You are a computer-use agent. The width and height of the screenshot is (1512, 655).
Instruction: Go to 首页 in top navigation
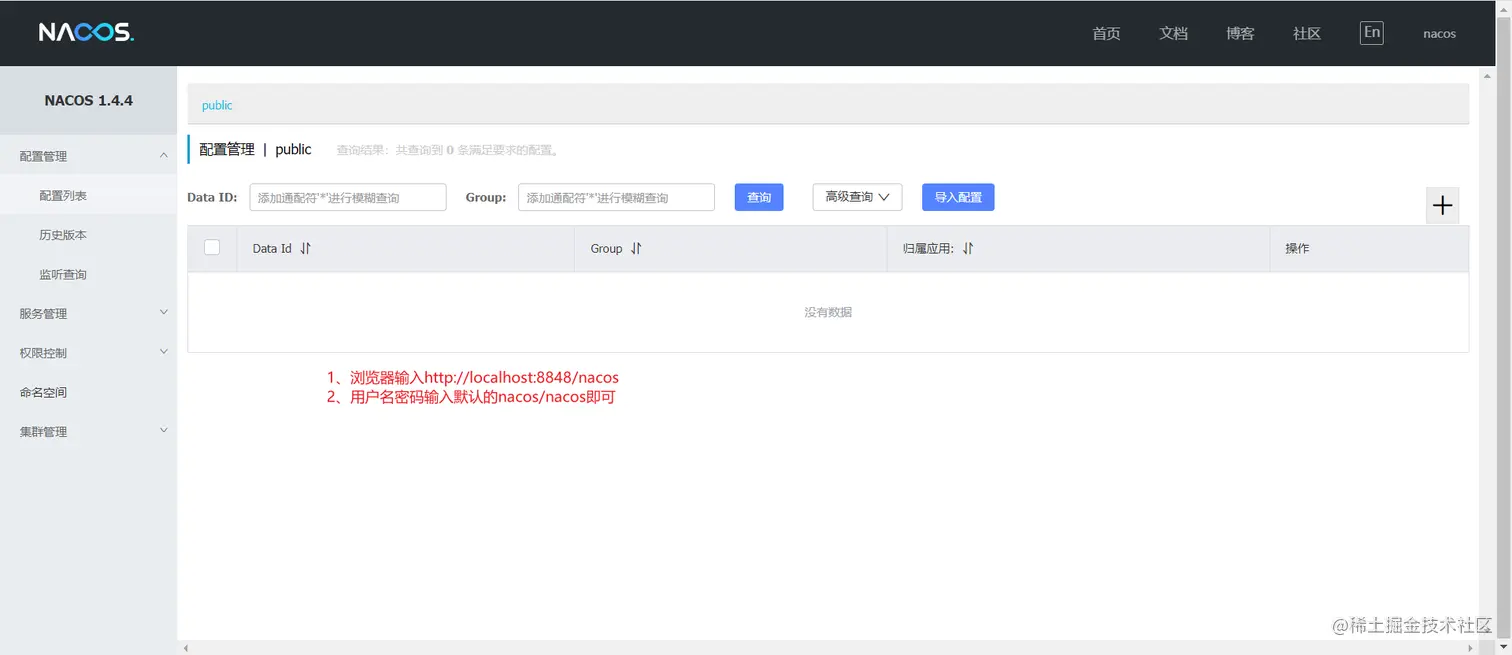pos(1106,33)
